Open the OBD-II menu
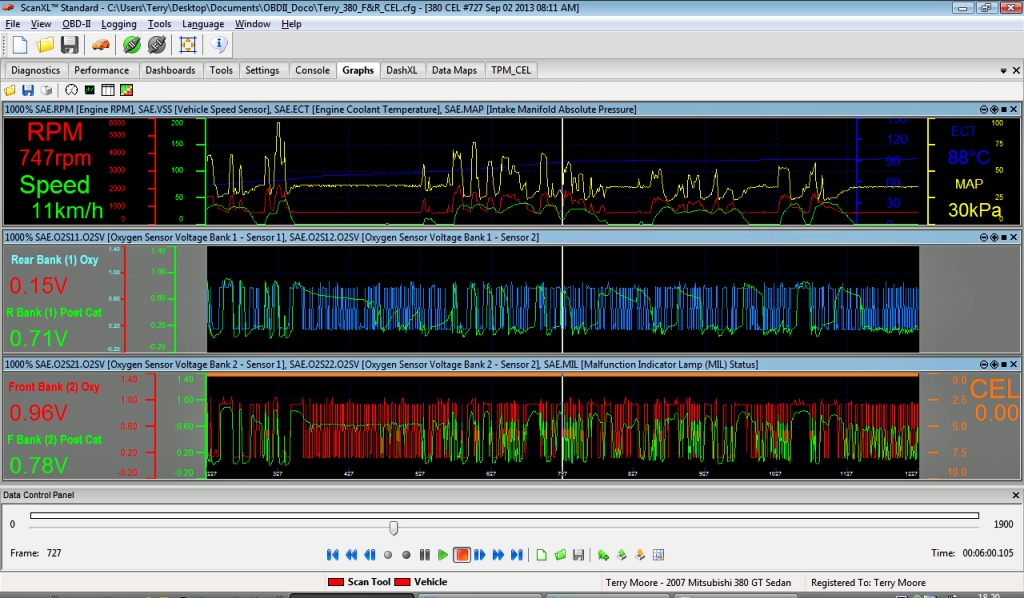Screen dimensions: 1024x598 76,24
